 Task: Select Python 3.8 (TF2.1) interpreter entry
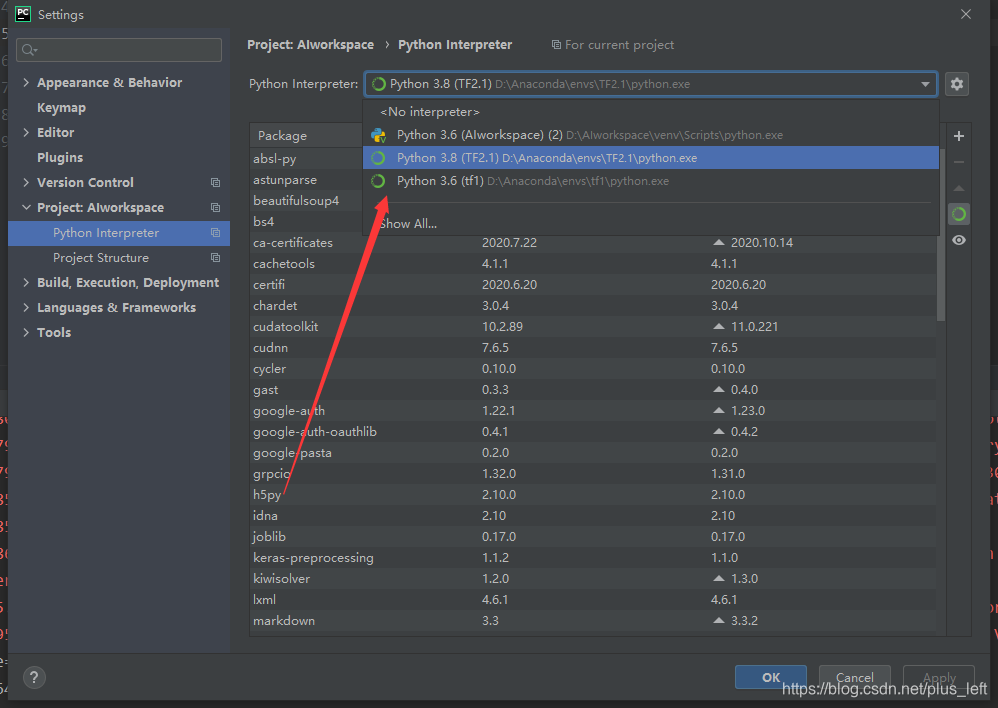point(650,158)
